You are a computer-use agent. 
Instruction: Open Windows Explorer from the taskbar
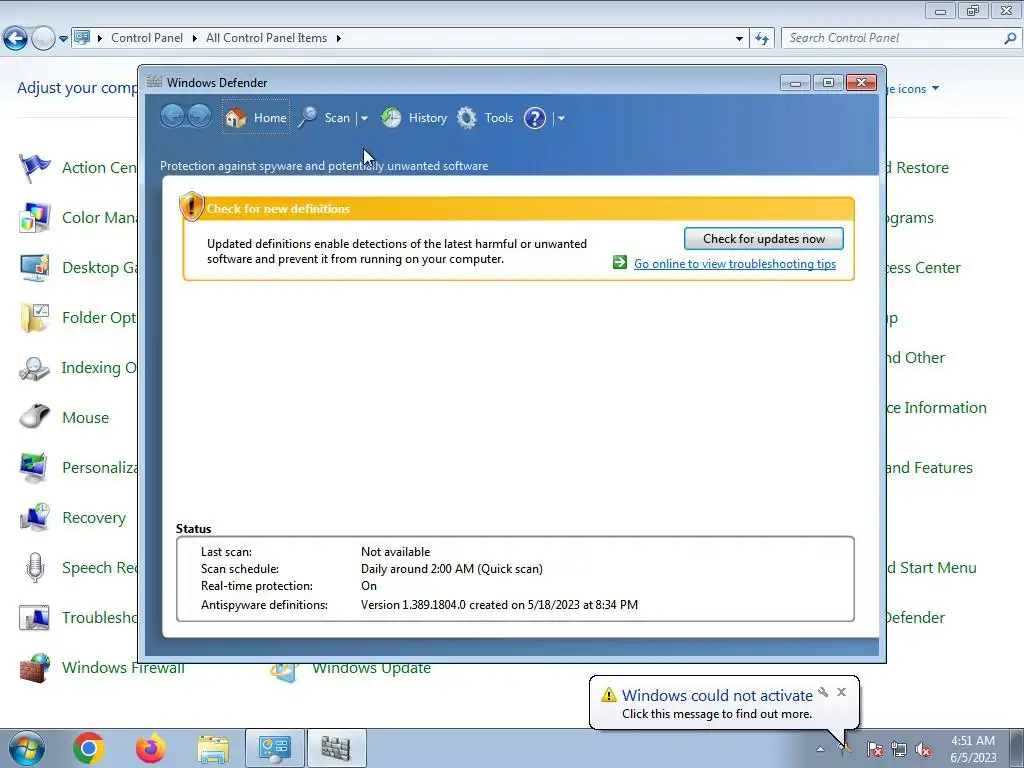[213, 749]
